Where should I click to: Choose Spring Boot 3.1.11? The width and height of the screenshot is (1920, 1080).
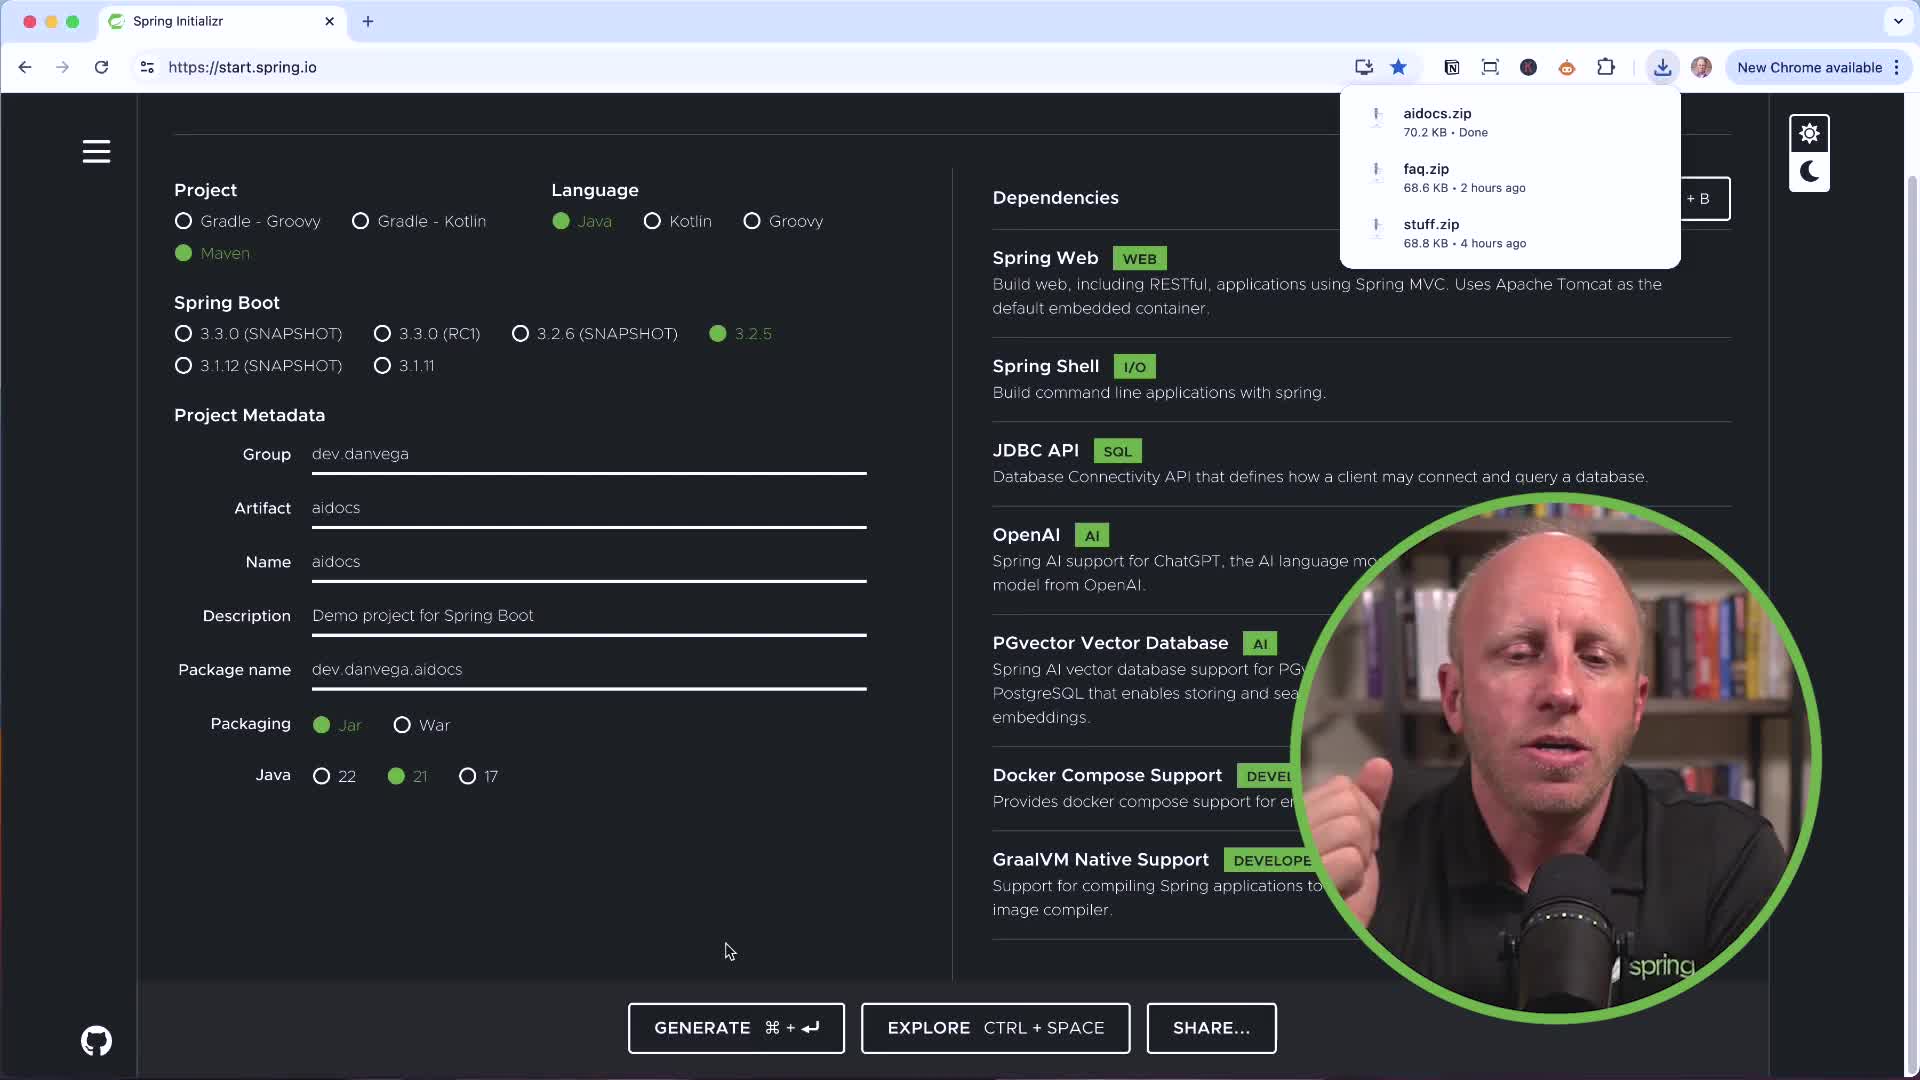[404, 366]
